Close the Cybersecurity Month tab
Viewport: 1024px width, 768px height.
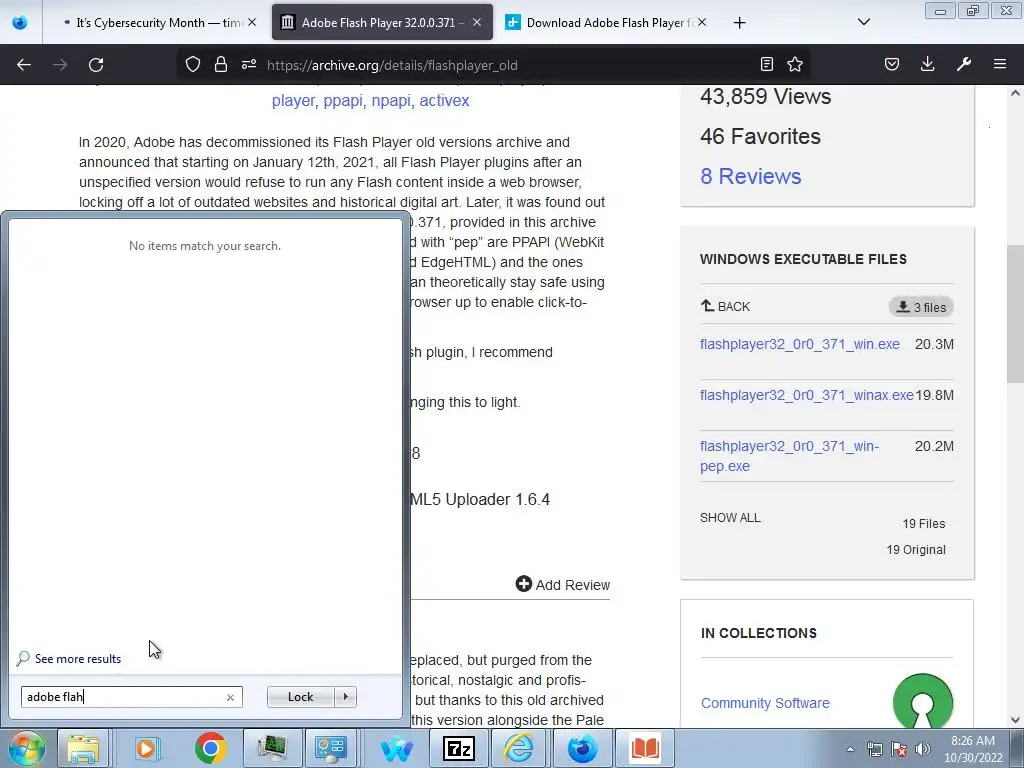(x=252, y=22)
